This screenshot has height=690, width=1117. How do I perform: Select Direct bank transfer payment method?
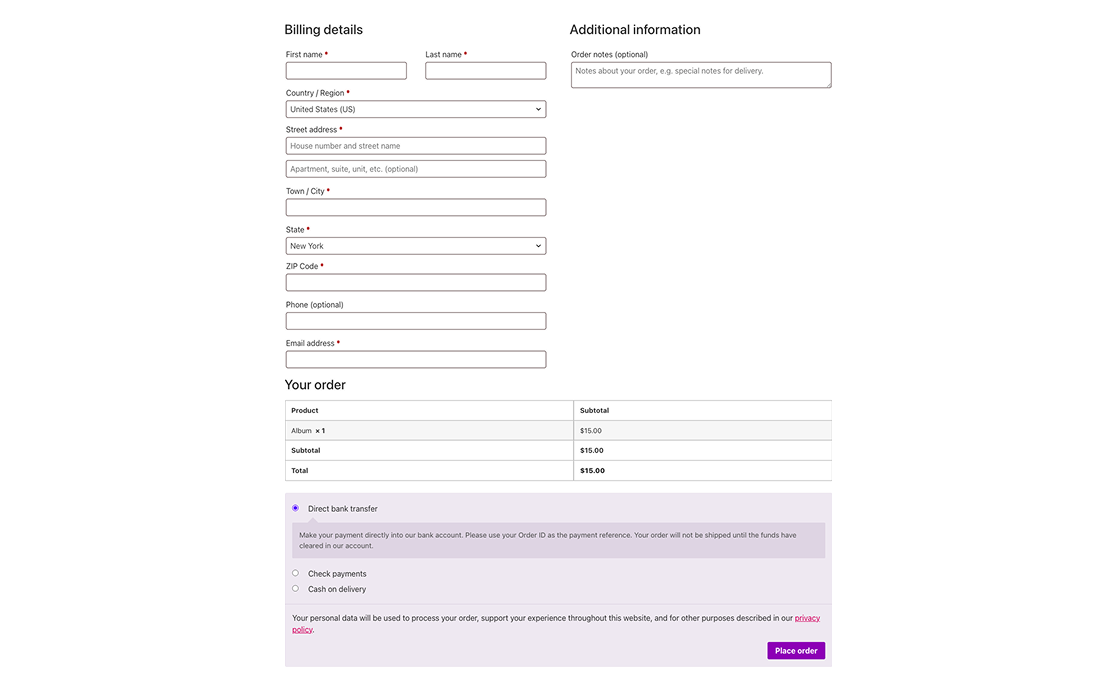[295, 508]
